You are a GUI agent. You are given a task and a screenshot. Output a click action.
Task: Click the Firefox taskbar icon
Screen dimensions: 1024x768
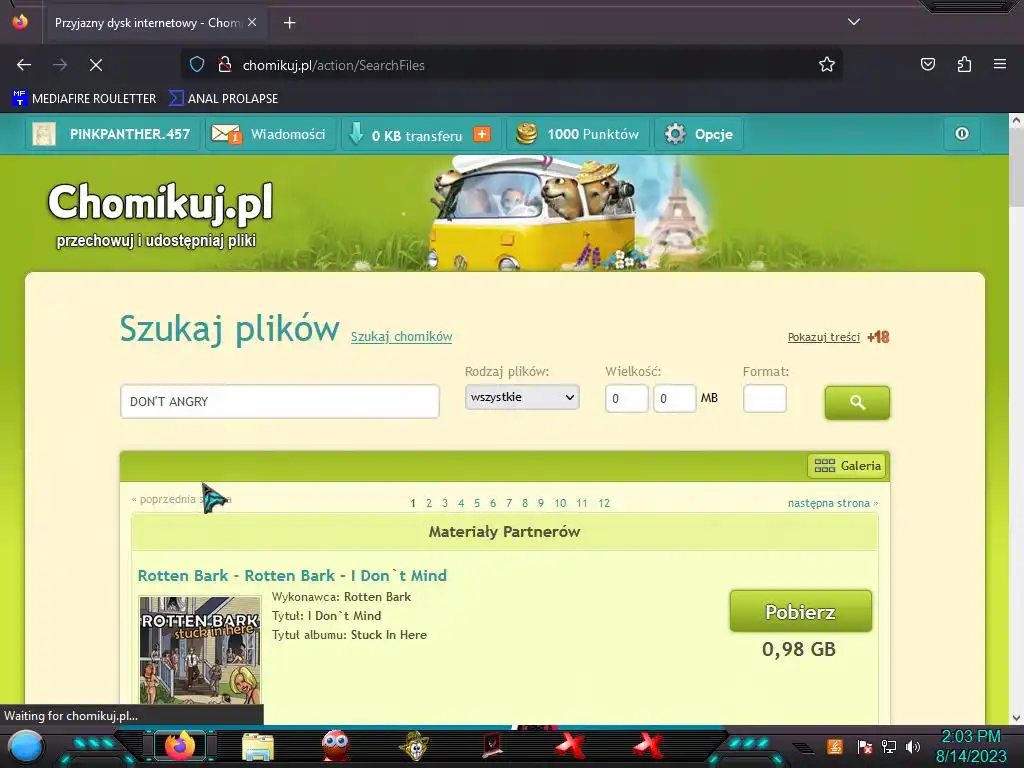(x=180, y=745)
